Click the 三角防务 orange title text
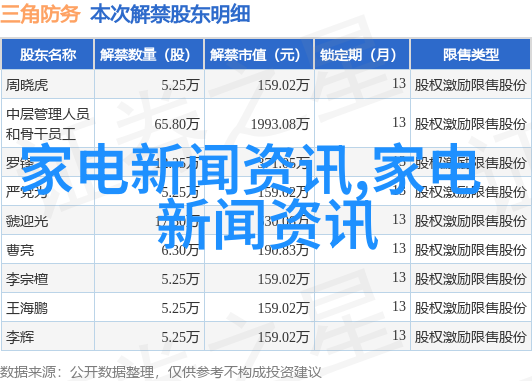Screen dimensions: 532x381 (40, 14)
